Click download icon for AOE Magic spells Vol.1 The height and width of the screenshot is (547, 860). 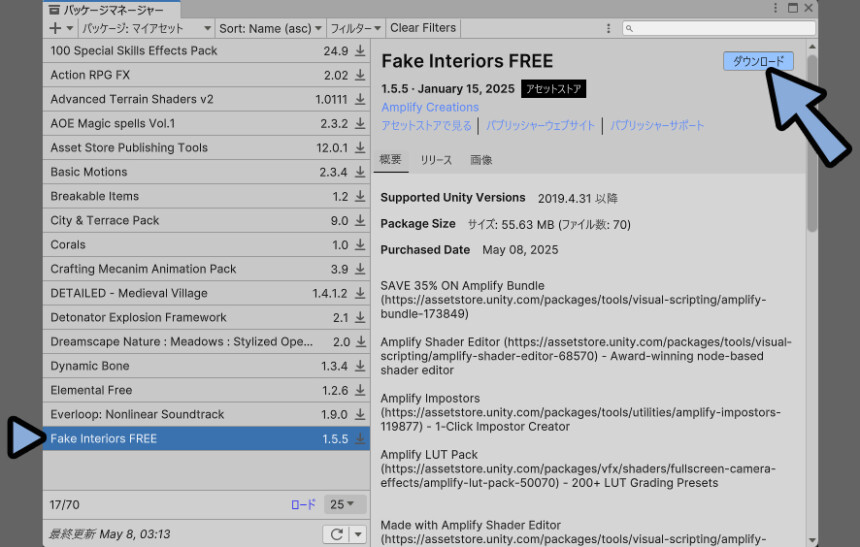pos(360,123)
